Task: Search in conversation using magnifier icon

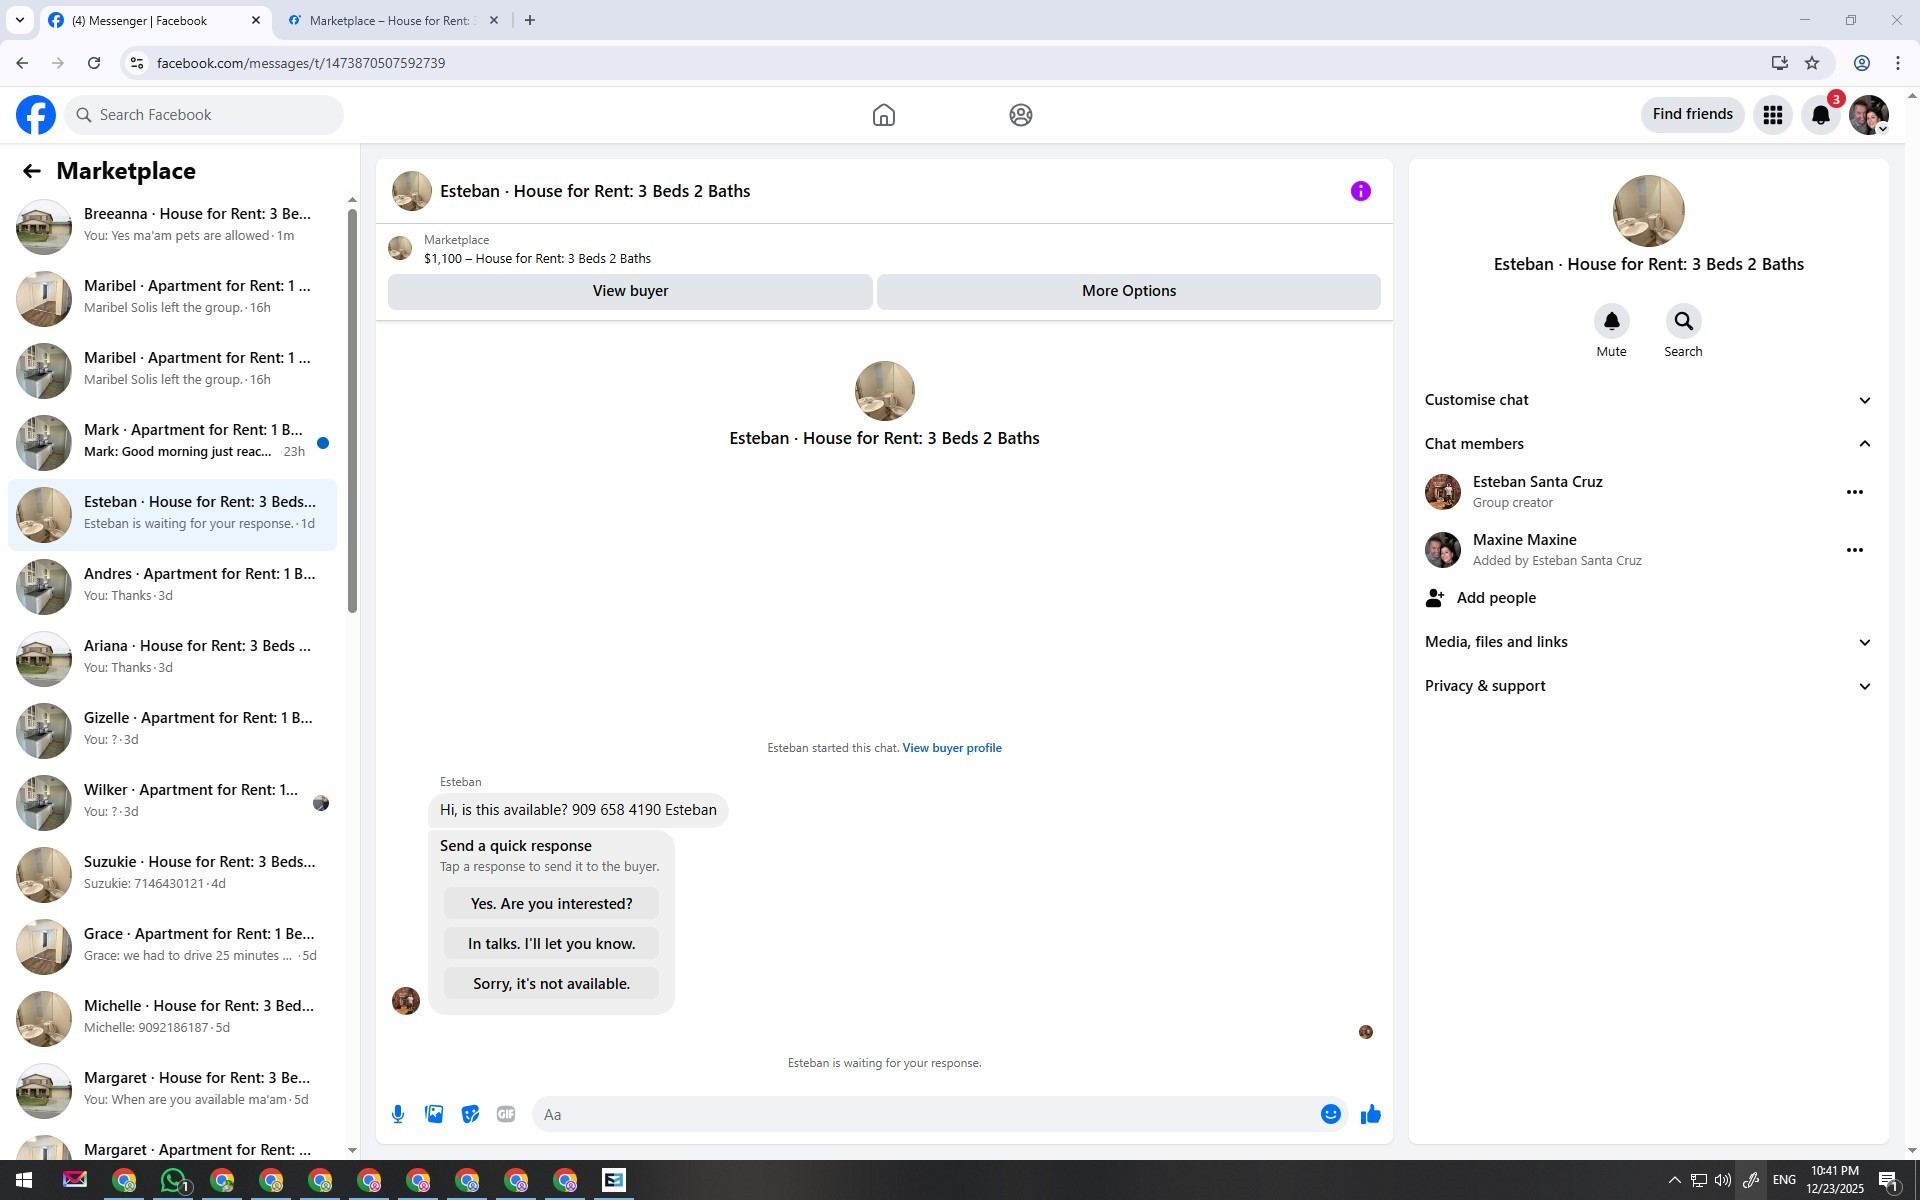Action: coord(1683,322)
